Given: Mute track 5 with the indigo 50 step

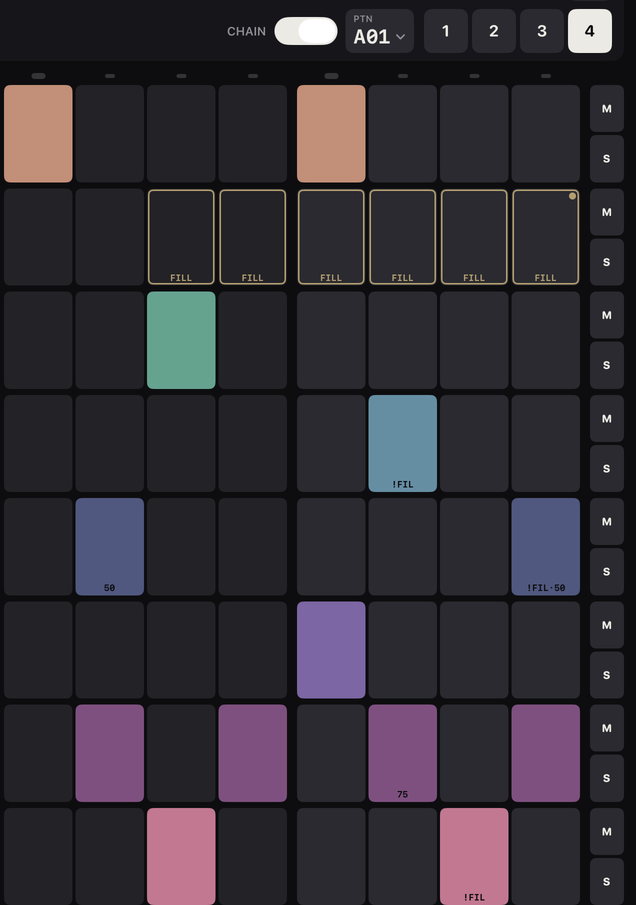Looking at the screenshot, I should pos(607,522).
